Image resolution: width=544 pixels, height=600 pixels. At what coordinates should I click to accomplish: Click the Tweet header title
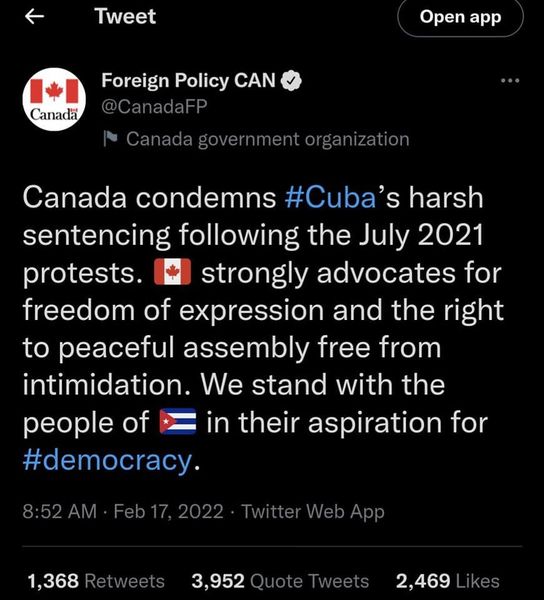click(x=125, y=16)
